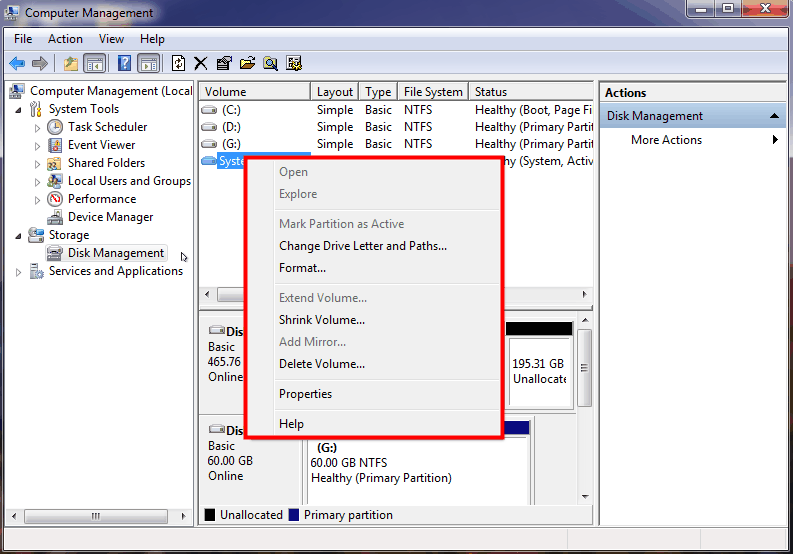
Task: Expand the Shared Folders node
Action: tap(37, 164)
